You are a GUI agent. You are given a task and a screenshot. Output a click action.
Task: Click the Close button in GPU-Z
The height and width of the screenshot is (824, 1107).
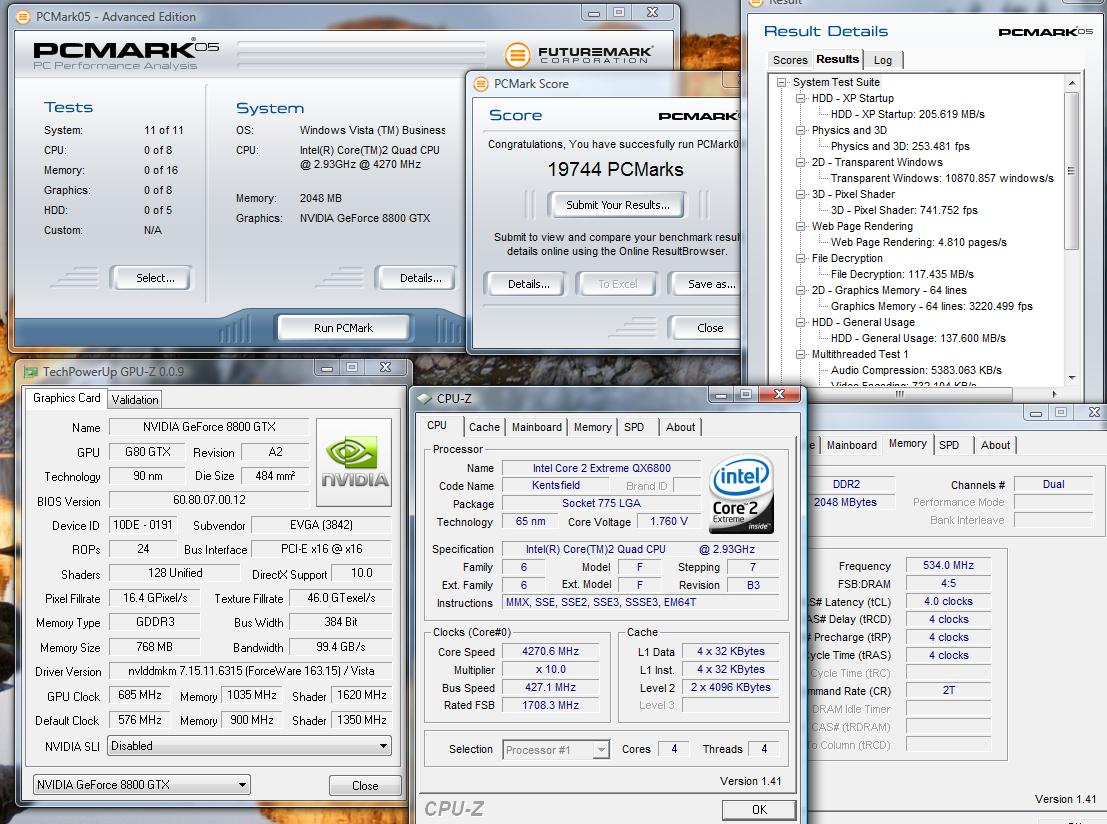(x=365, y=786)
